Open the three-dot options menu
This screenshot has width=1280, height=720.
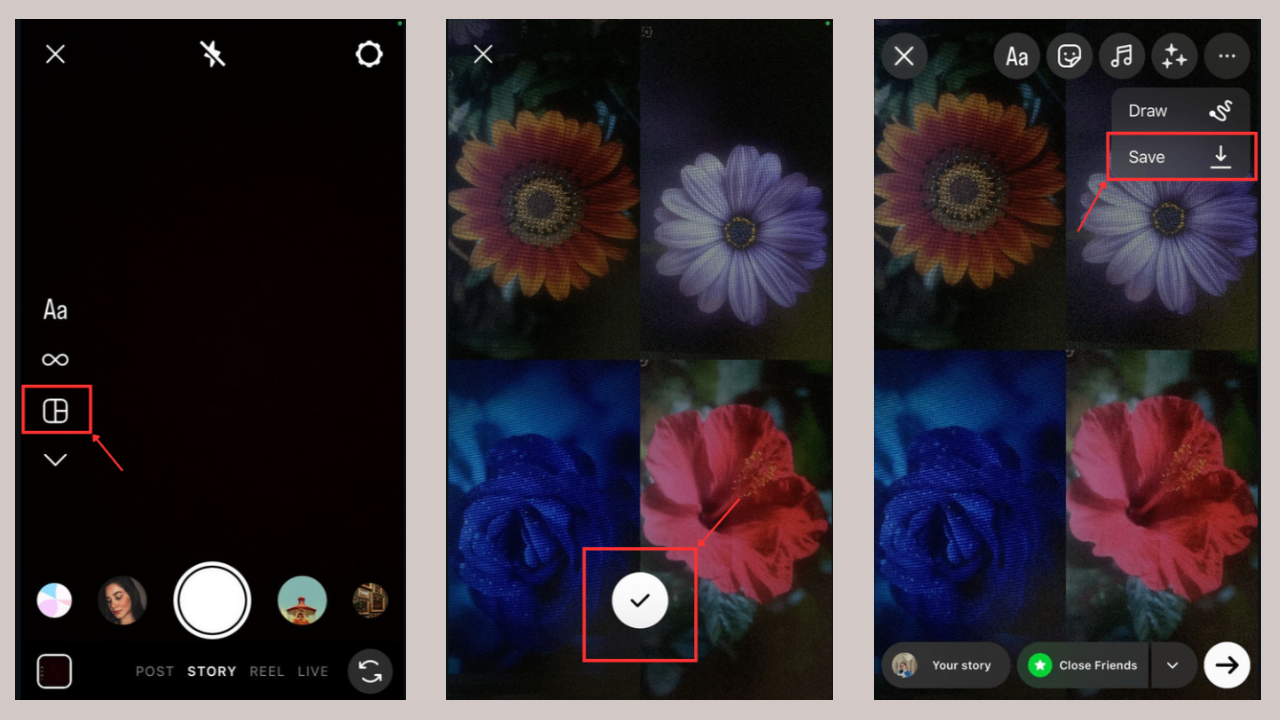pyautogui.click(x=1228, y=56)
